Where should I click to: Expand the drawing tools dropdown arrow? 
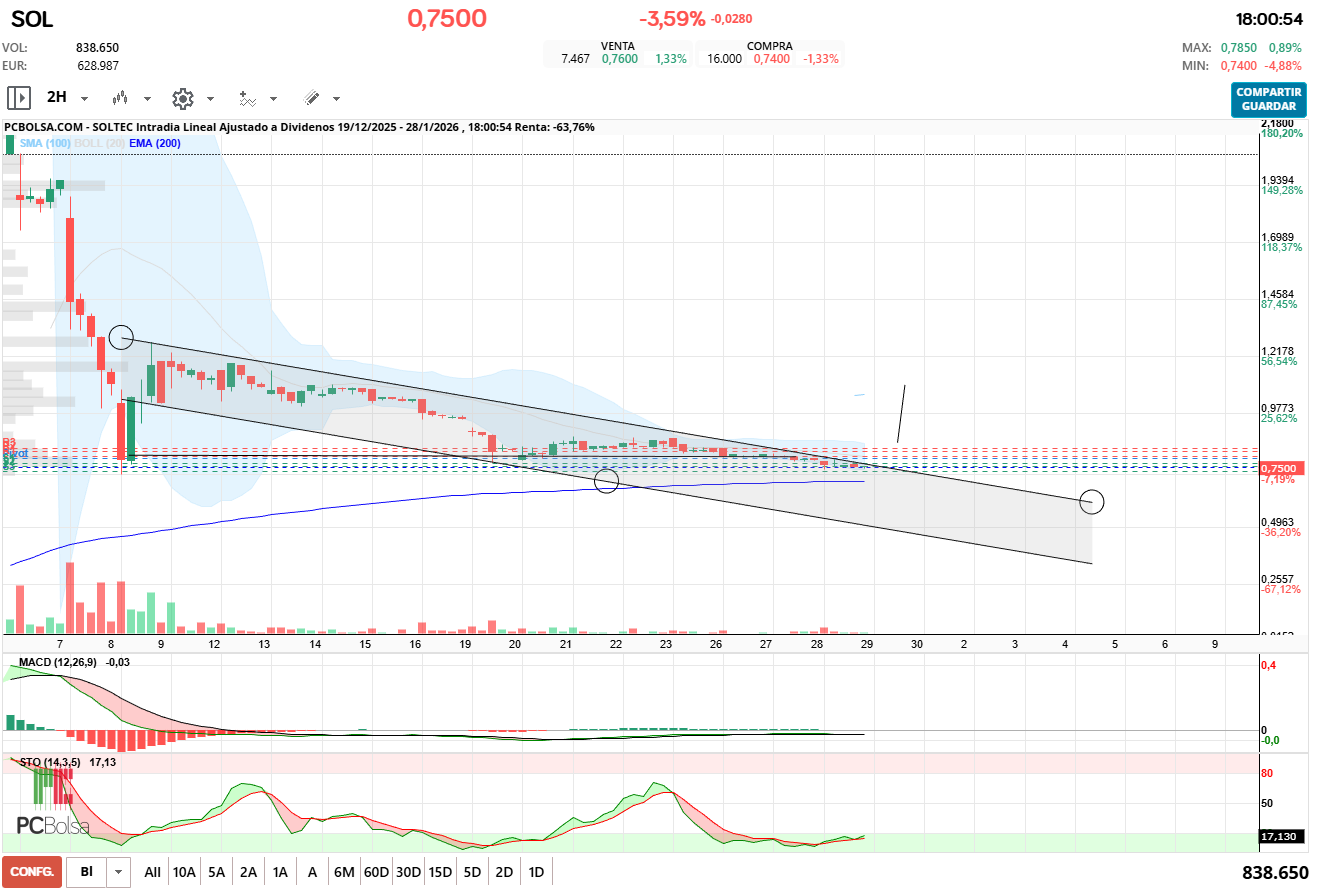coord(336,99)
